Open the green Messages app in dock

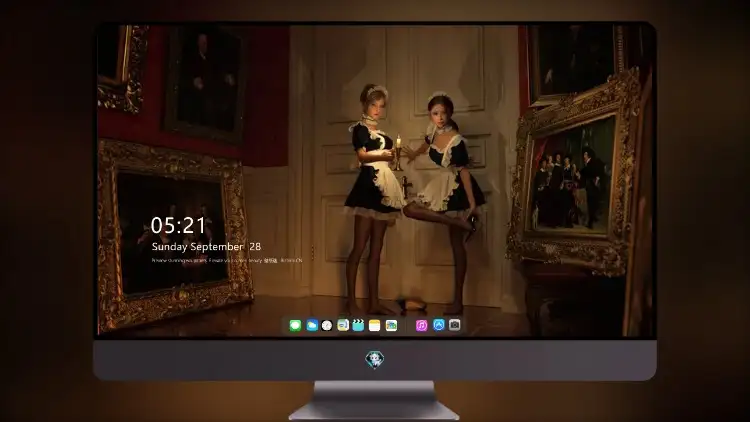pyautogui.click(x=295, y=326)
